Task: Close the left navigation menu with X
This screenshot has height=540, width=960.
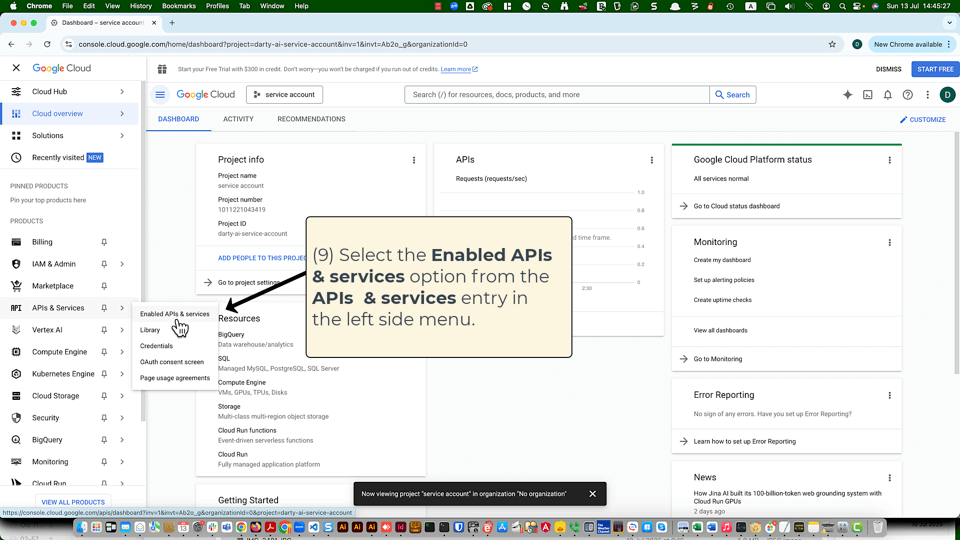Action: pos(16,68)
